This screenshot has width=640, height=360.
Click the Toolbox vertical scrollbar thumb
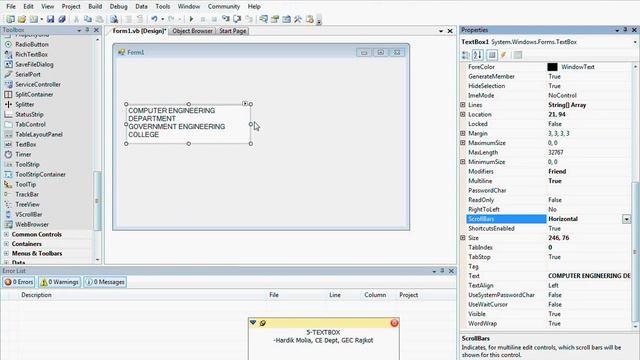click(97, 200)
